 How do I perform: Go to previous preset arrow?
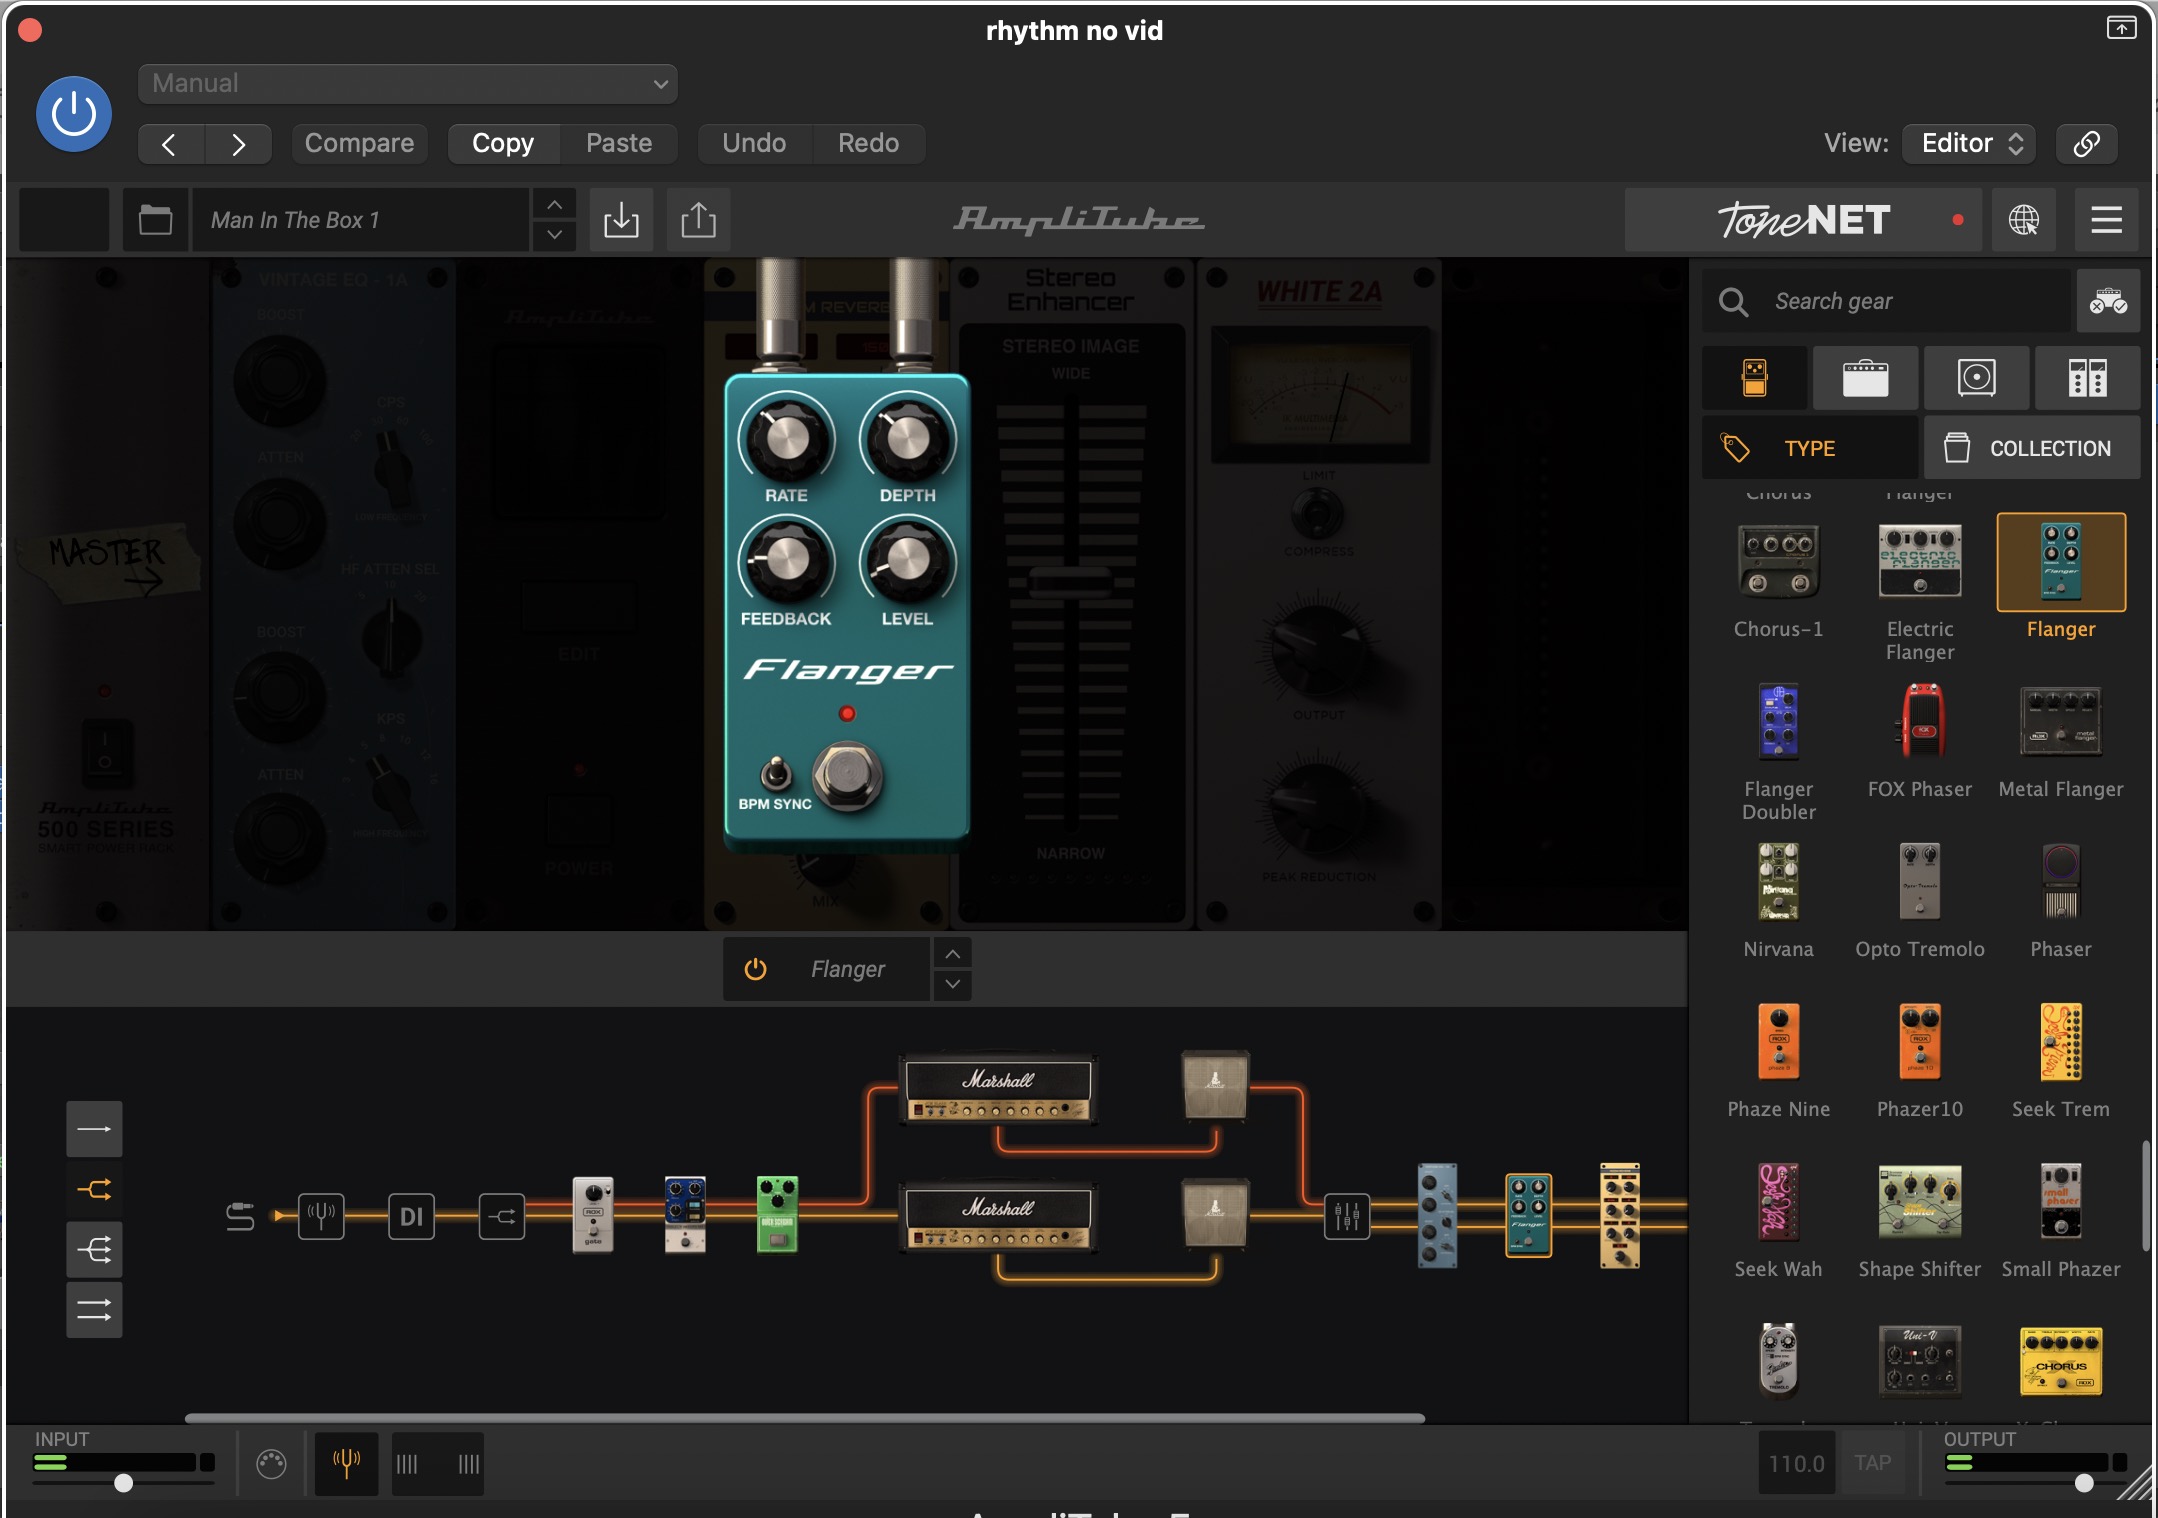click(x=170, y=144)
